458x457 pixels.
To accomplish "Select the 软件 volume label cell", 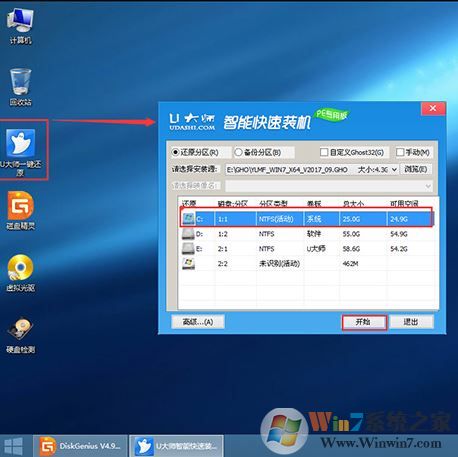I will [314, 234].
